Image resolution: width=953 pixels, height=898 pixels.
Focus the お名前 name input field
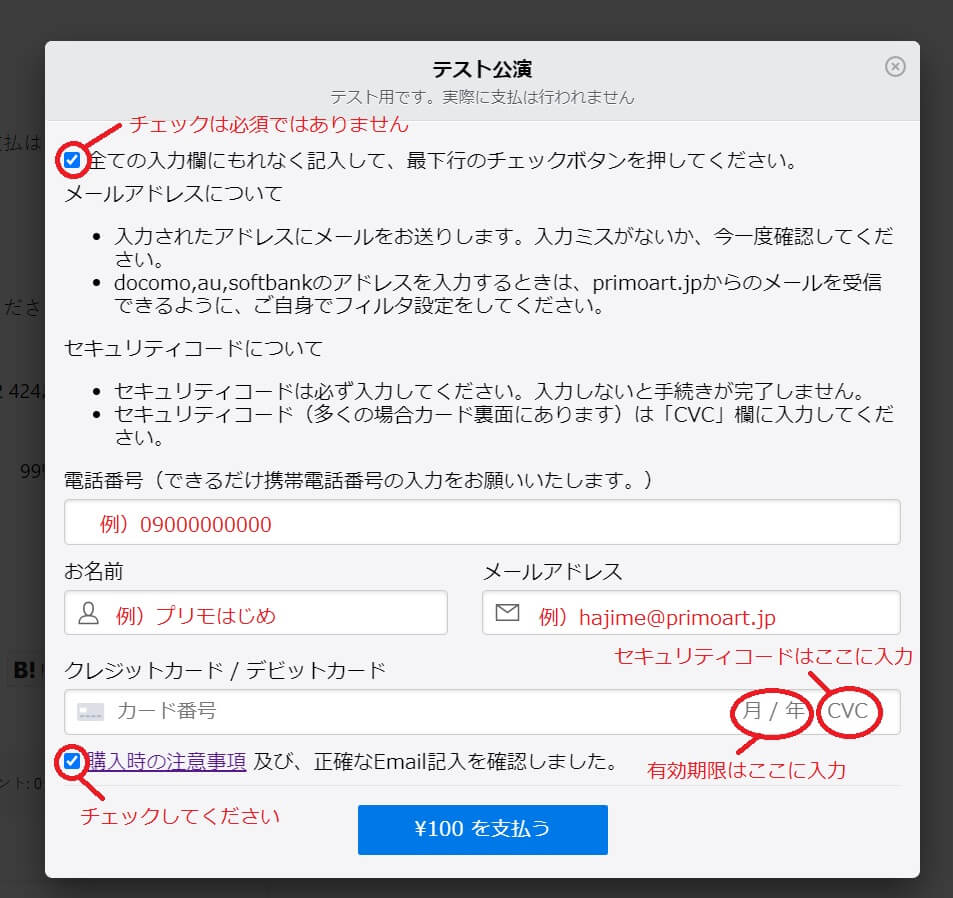click(x=256, y=613)
